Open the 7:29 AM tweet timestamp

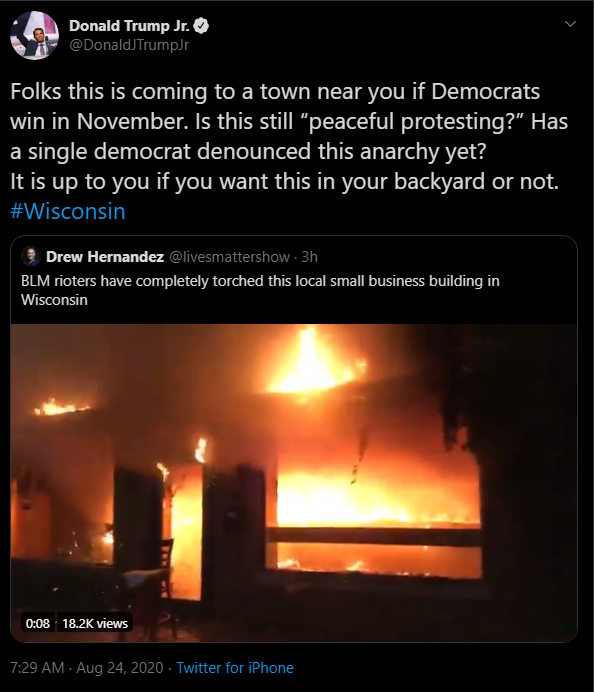(x=37, y=668)
